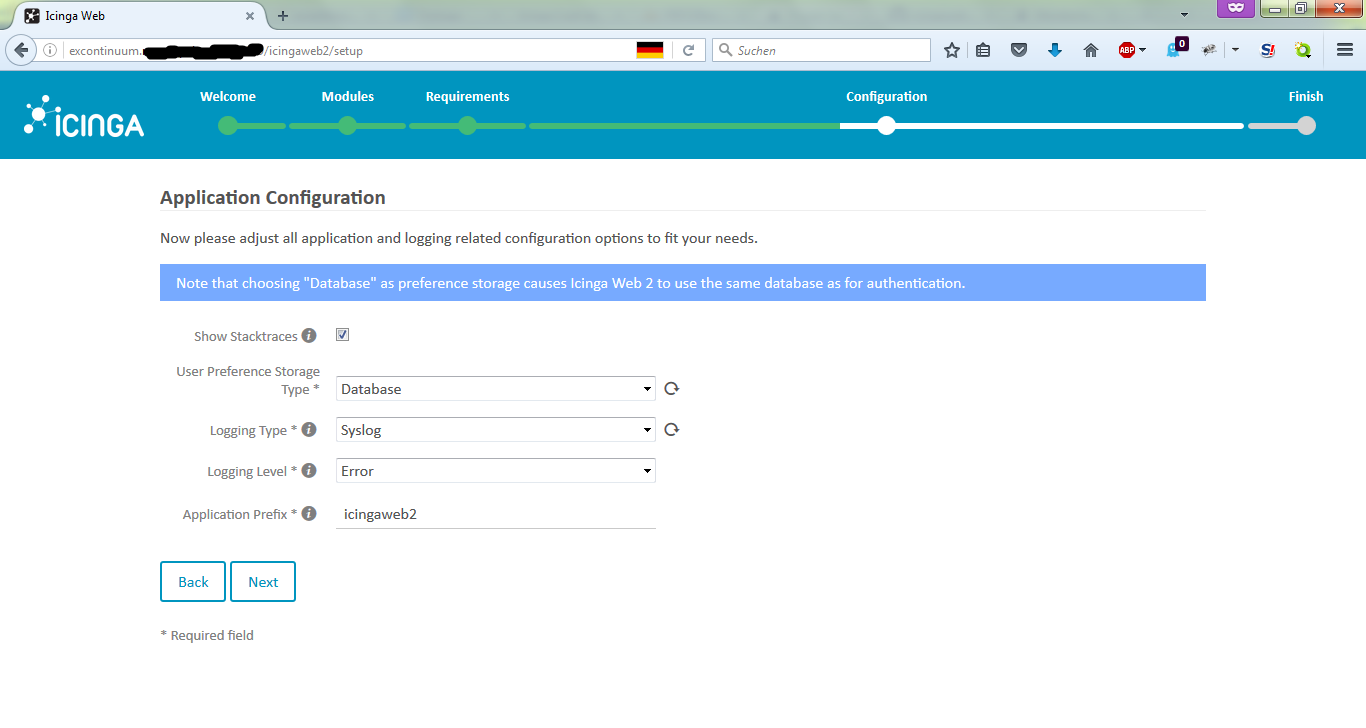Click the "Show Stacktraces" label

tap(246, 336)
